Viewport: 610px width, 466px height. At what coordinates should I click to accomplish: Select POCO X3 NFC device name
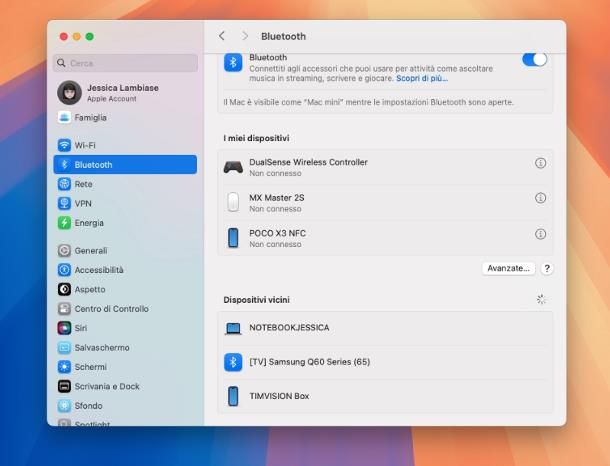click(277, 233)
